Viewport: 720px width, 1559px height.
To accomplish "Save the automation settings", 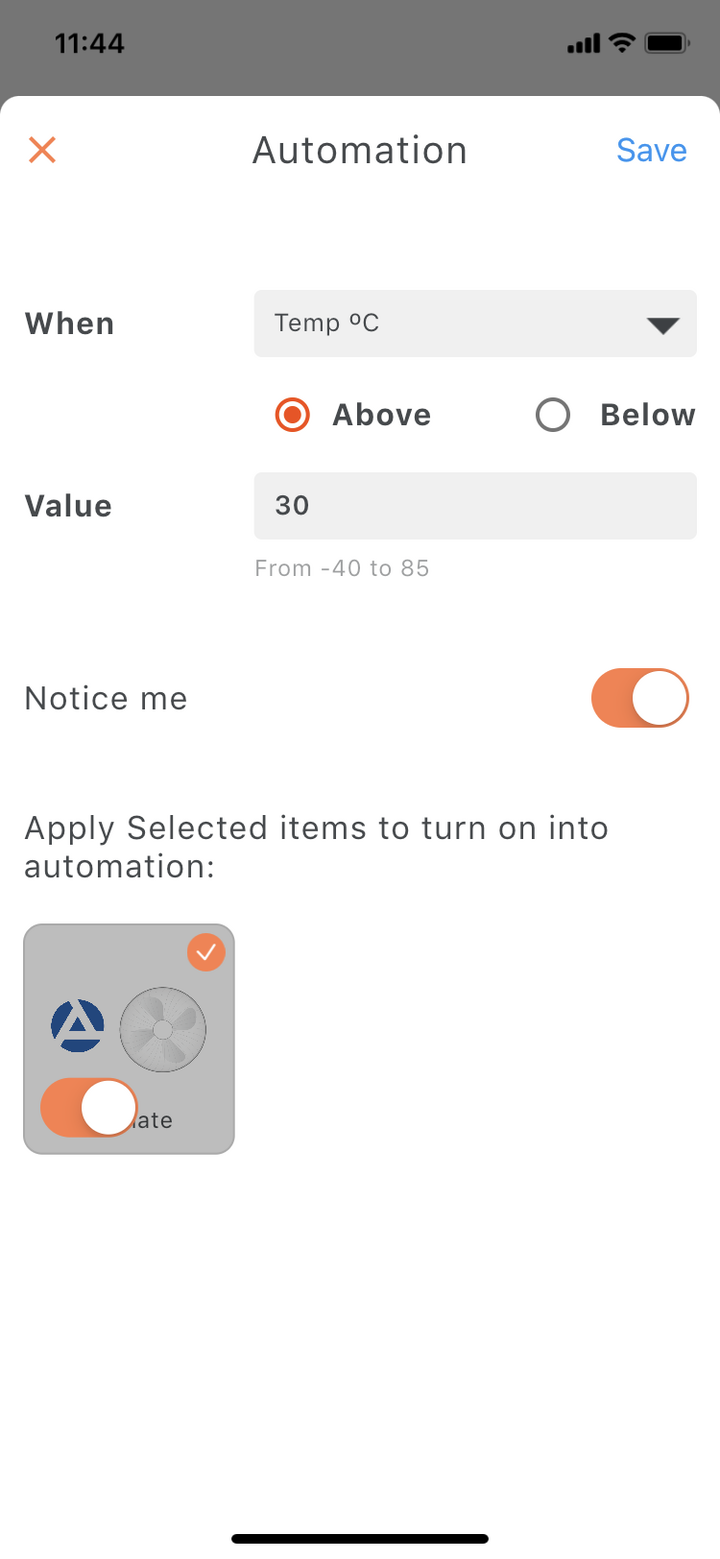I will [x=651, y=150].
